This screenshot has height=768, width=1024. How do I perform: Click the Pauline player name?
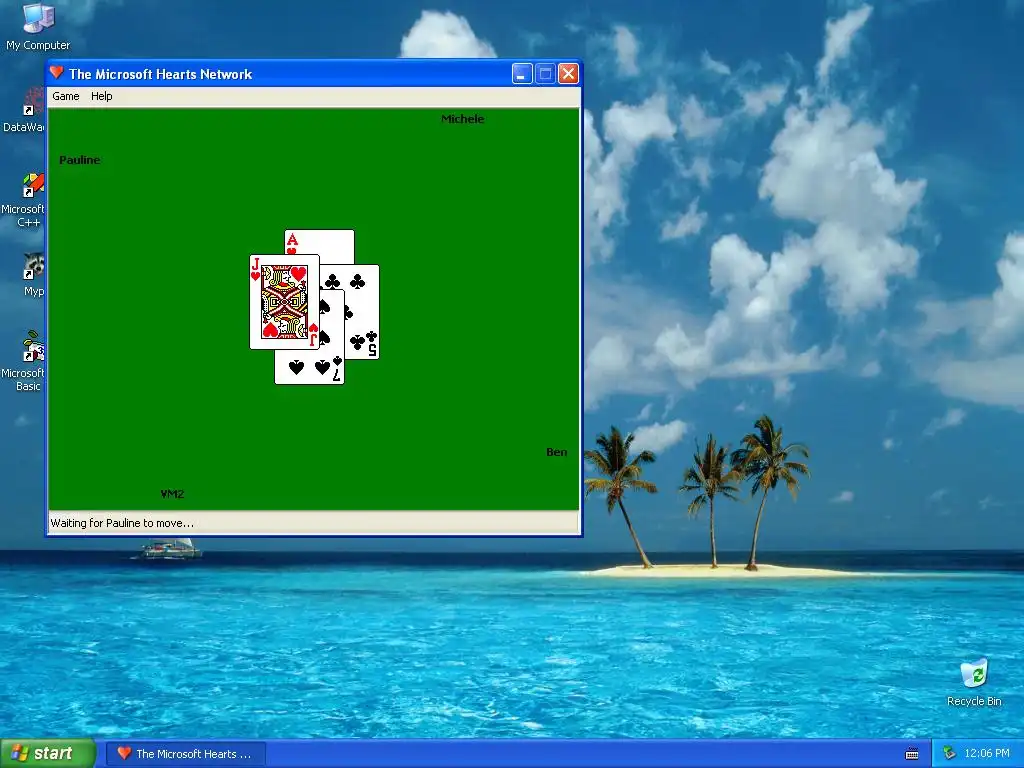80,160
